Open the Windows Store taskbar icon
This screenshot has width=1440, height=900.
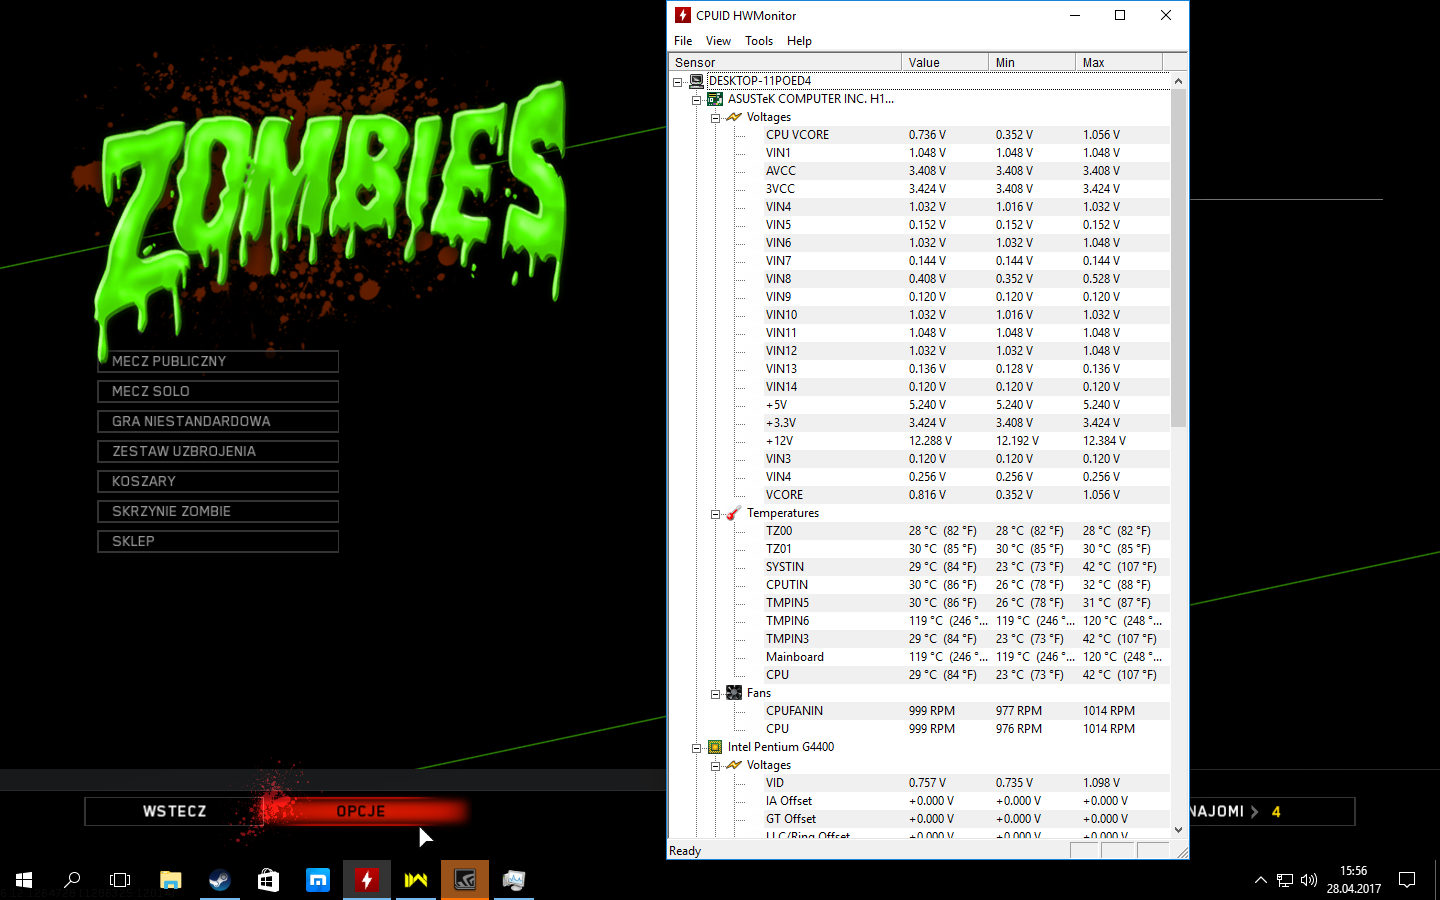coord(268,880)
